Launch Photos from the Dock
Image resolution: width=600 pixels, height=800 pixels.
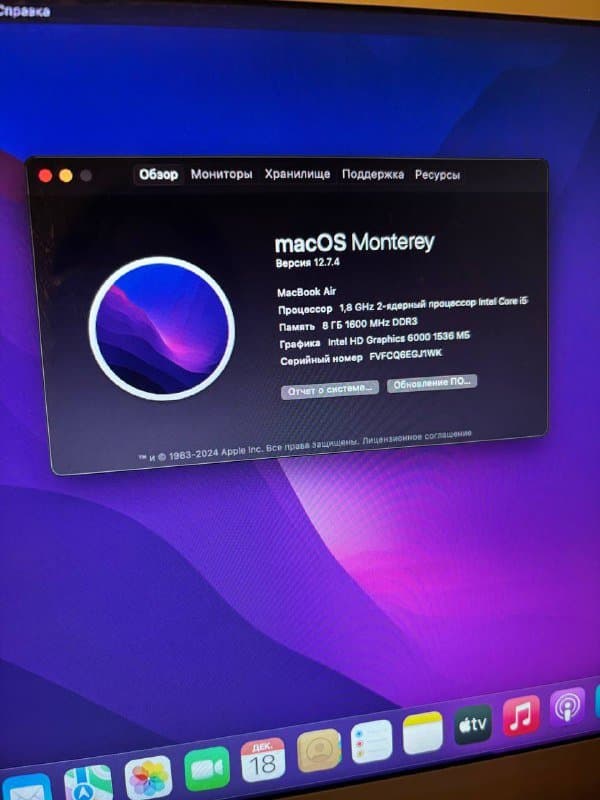(148, 778)
